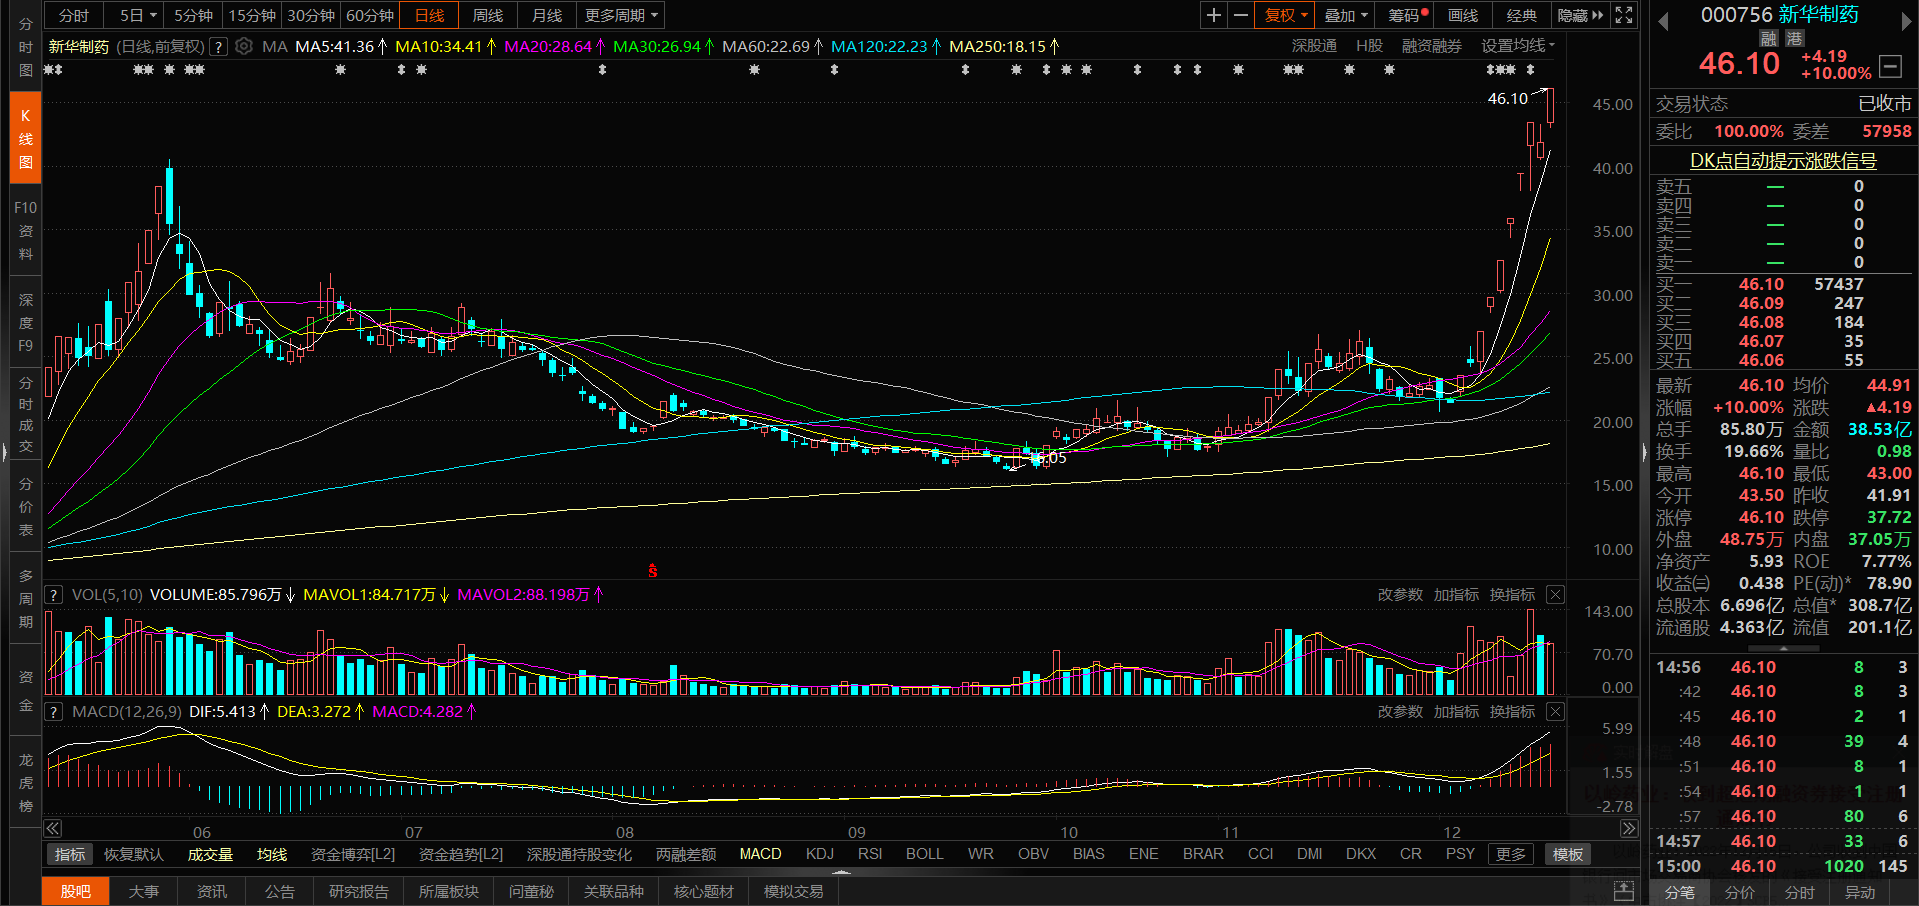1919x906 pixels.
Task: Toggle 经典 classic layout
Action: [x=1522, y=15]
